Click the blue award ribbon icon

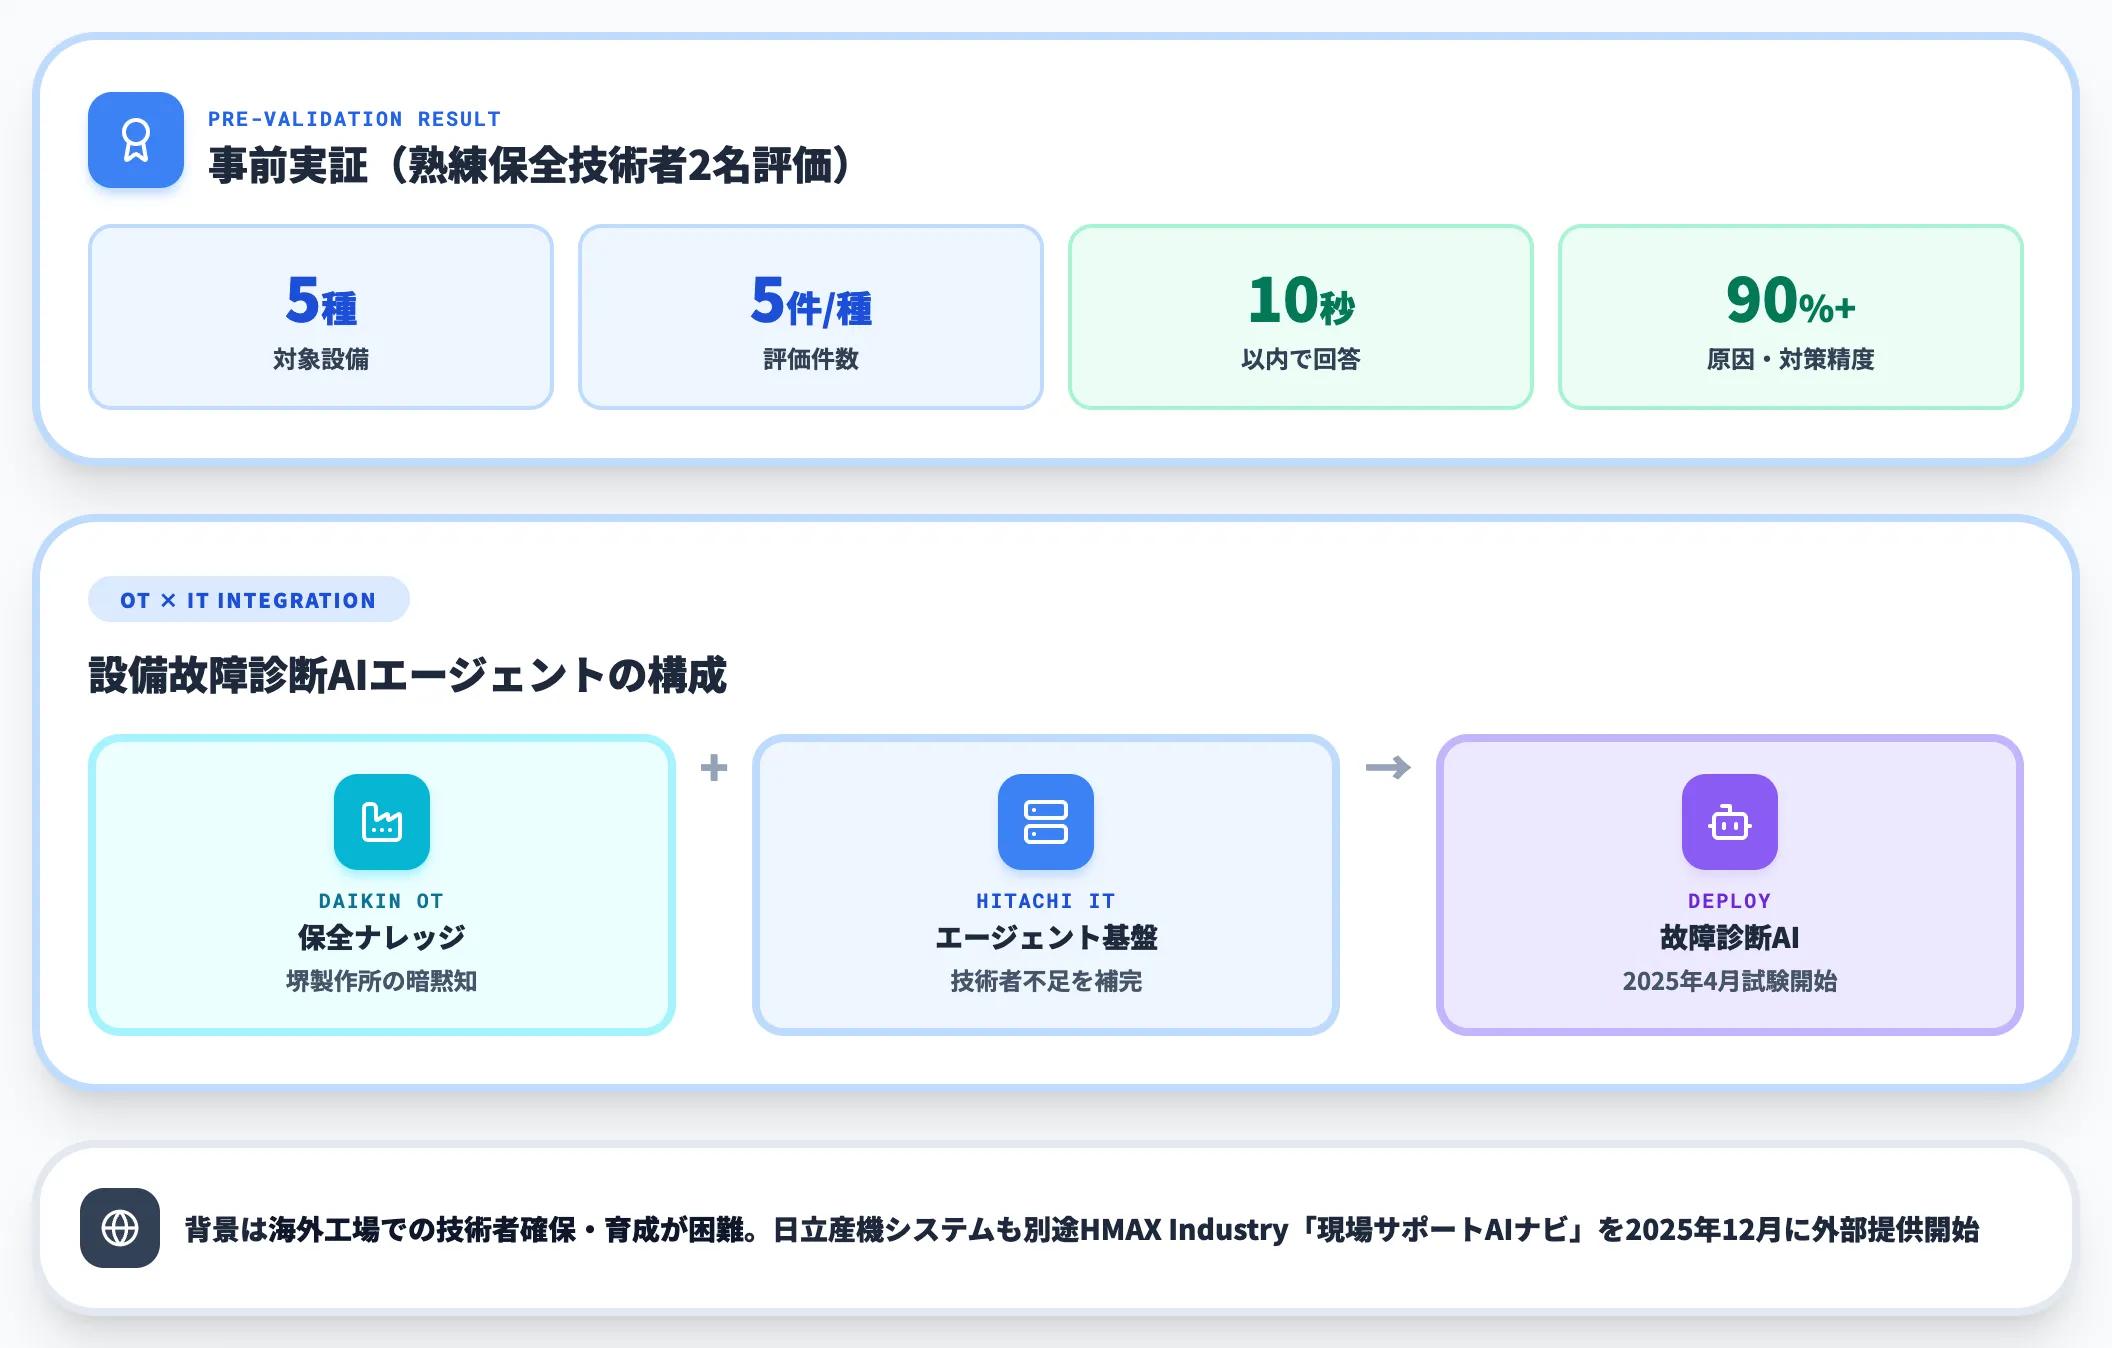click(136, 140)
